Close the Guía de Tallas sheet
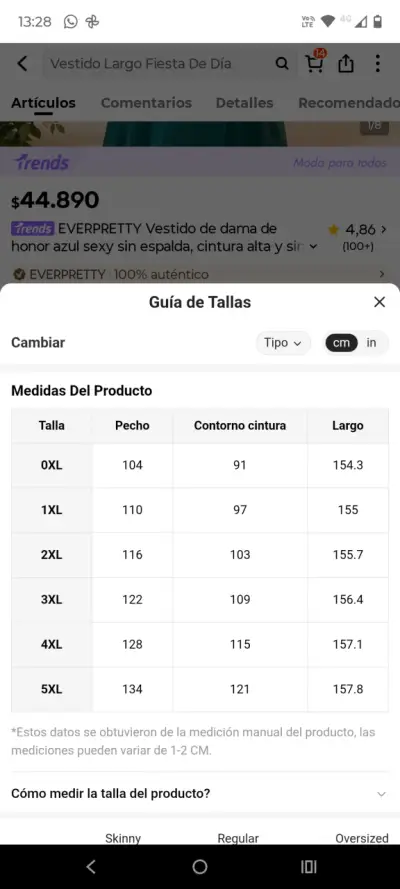This screenshot has width=400, height=889. point(380,302)
